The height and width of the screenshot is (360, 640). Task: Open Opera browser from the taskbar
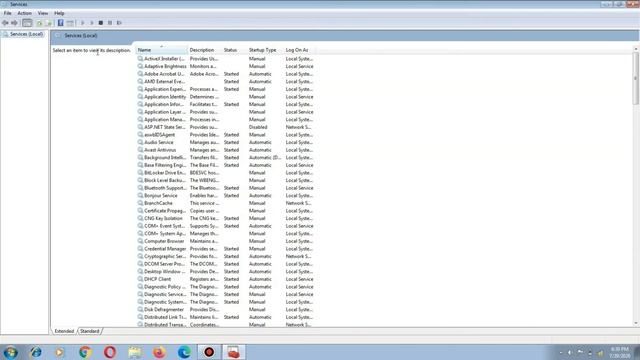pos(110,352)
